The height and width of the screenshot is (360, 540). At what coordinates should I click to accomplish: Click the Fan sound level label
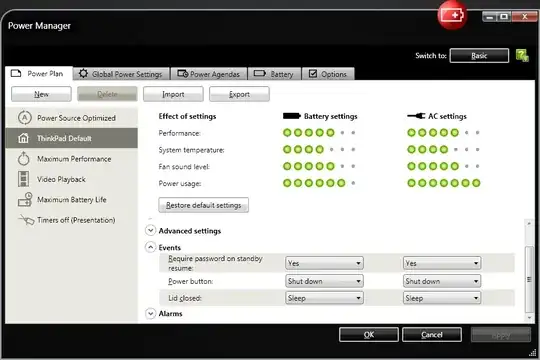tap(184, 167)
